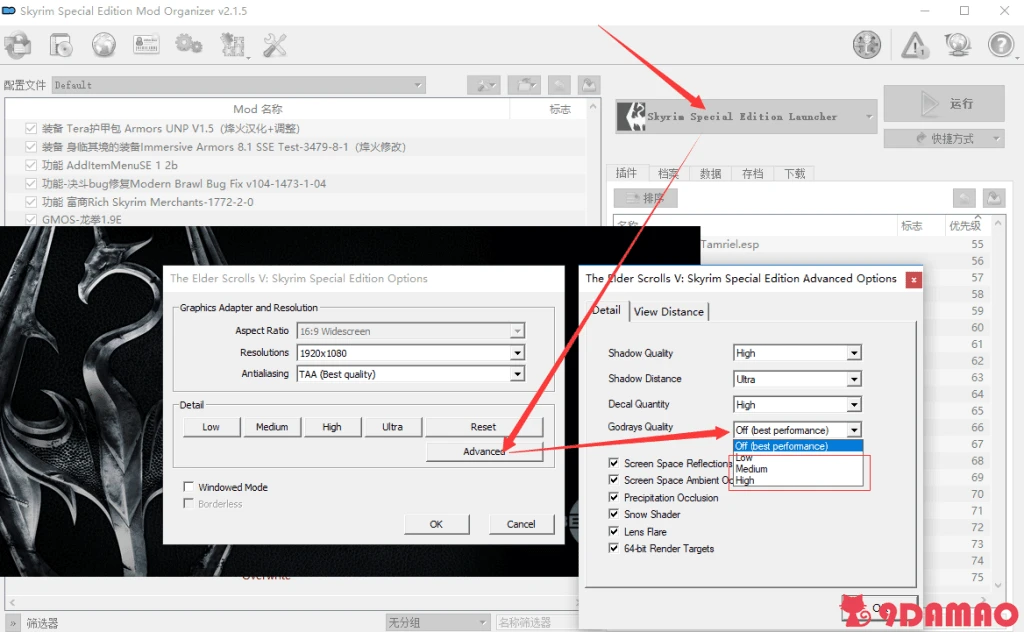
Task: Click the update globe icon
Action: coord(957,45)
